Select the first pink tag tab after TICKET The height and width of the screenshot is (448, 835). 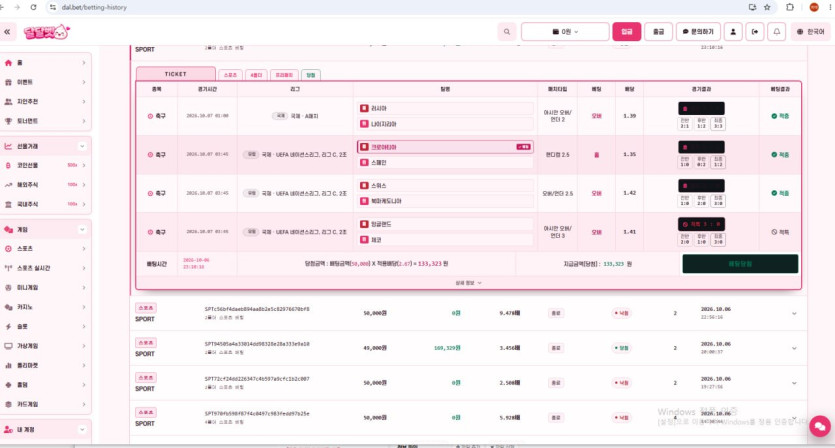[230, 75]
